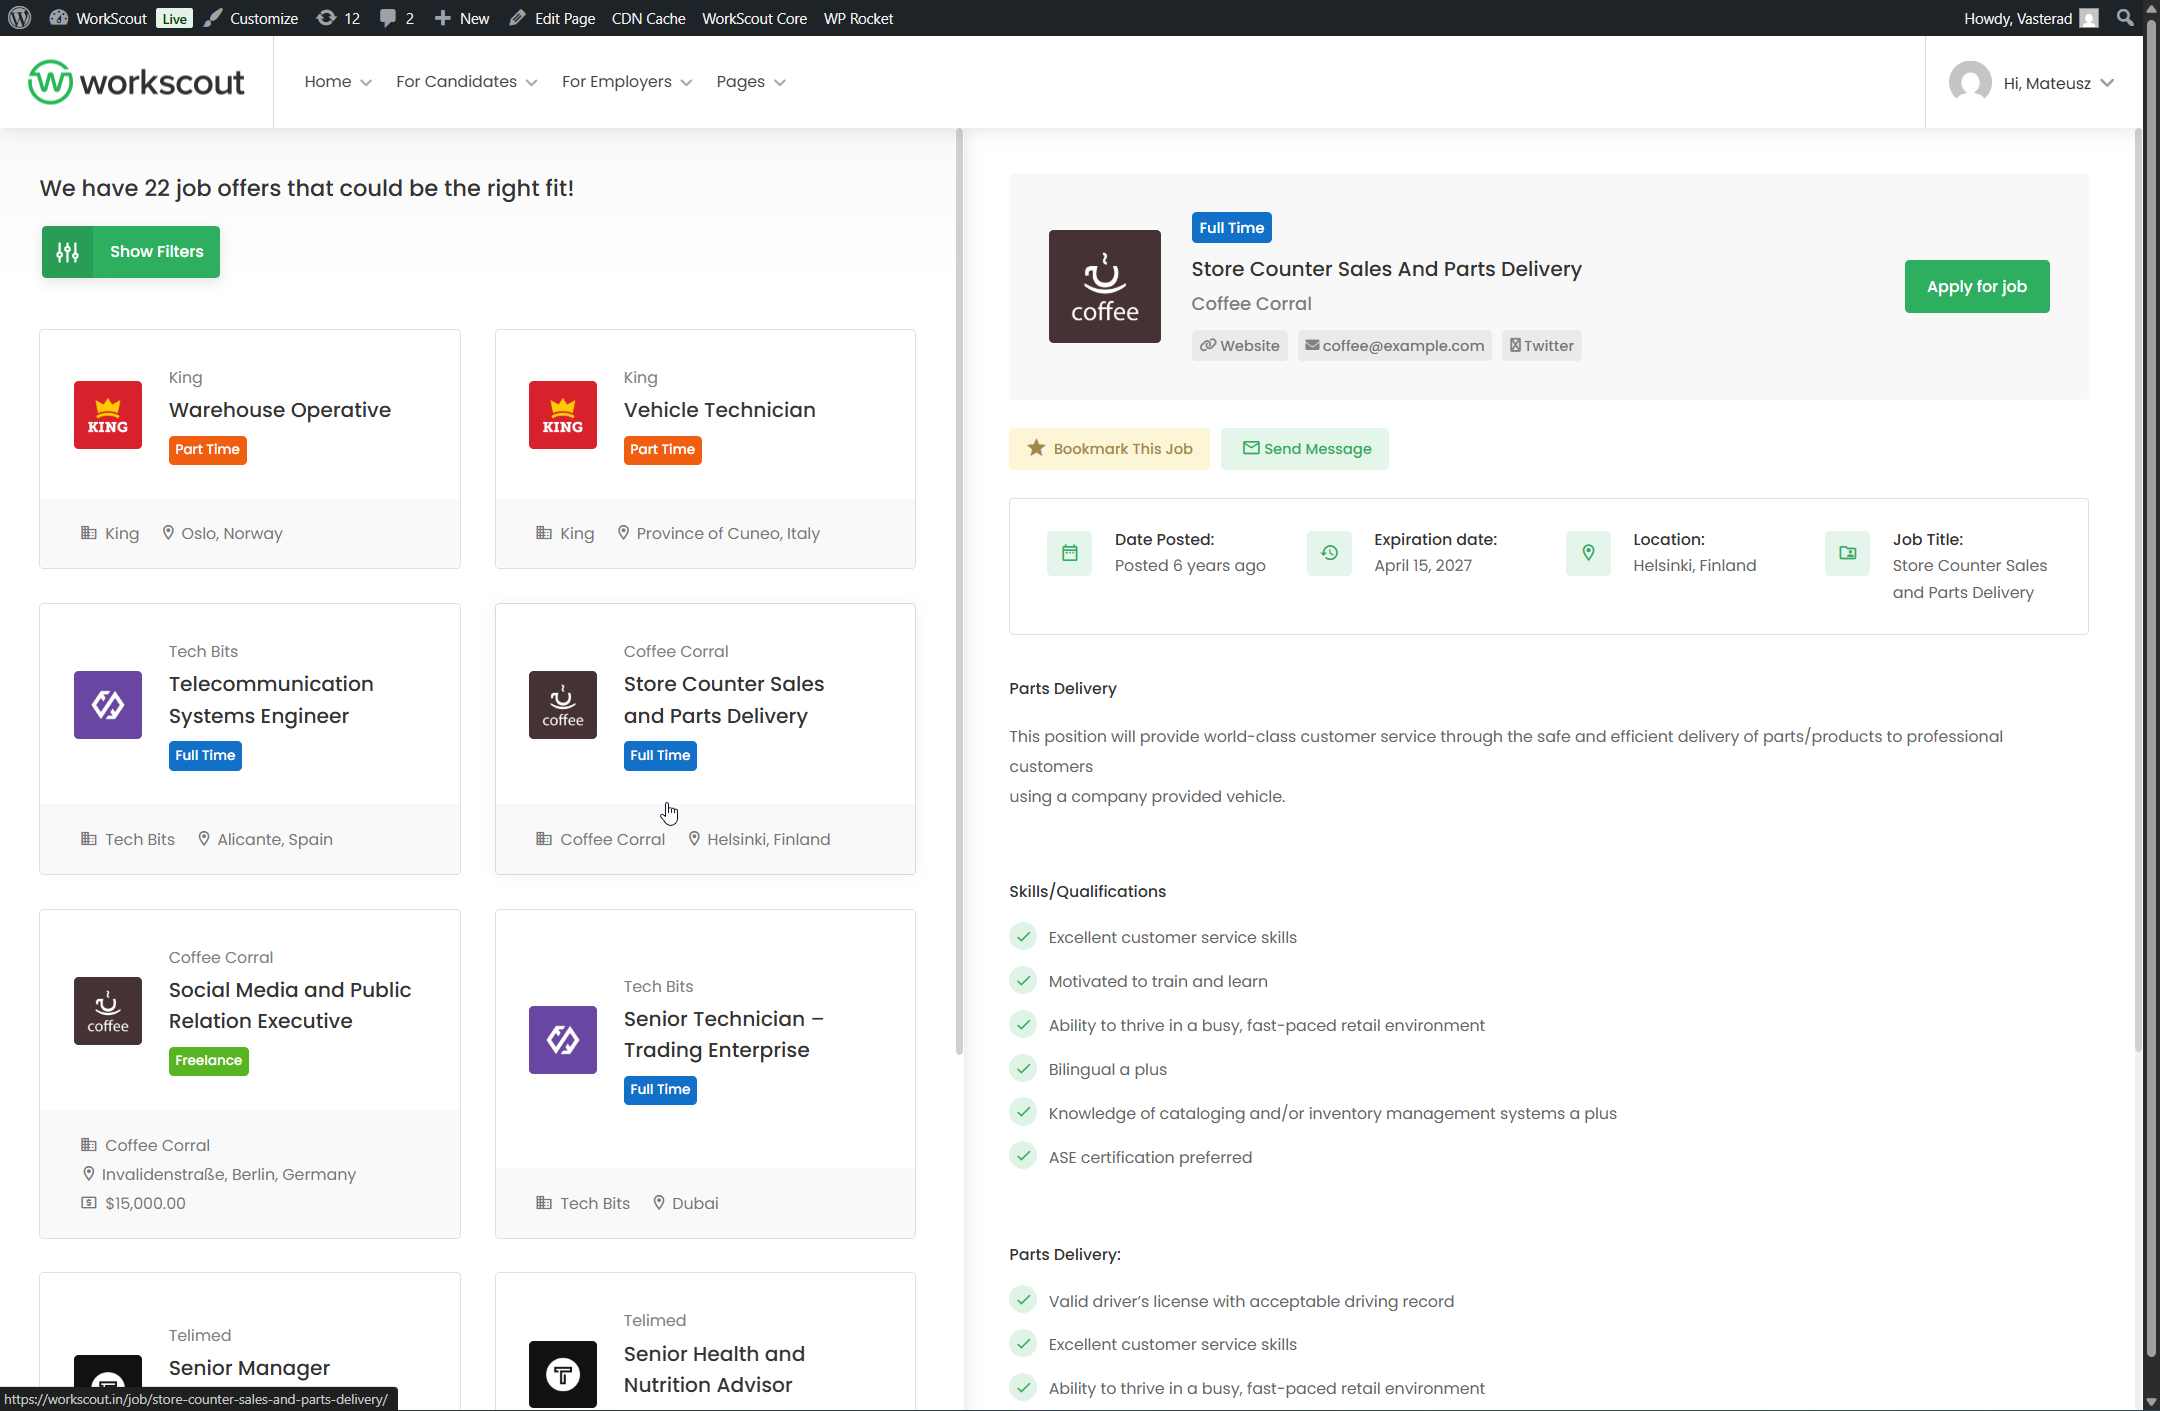Click the Show Filters button
2160x1411 pixels.
[131, 252]
